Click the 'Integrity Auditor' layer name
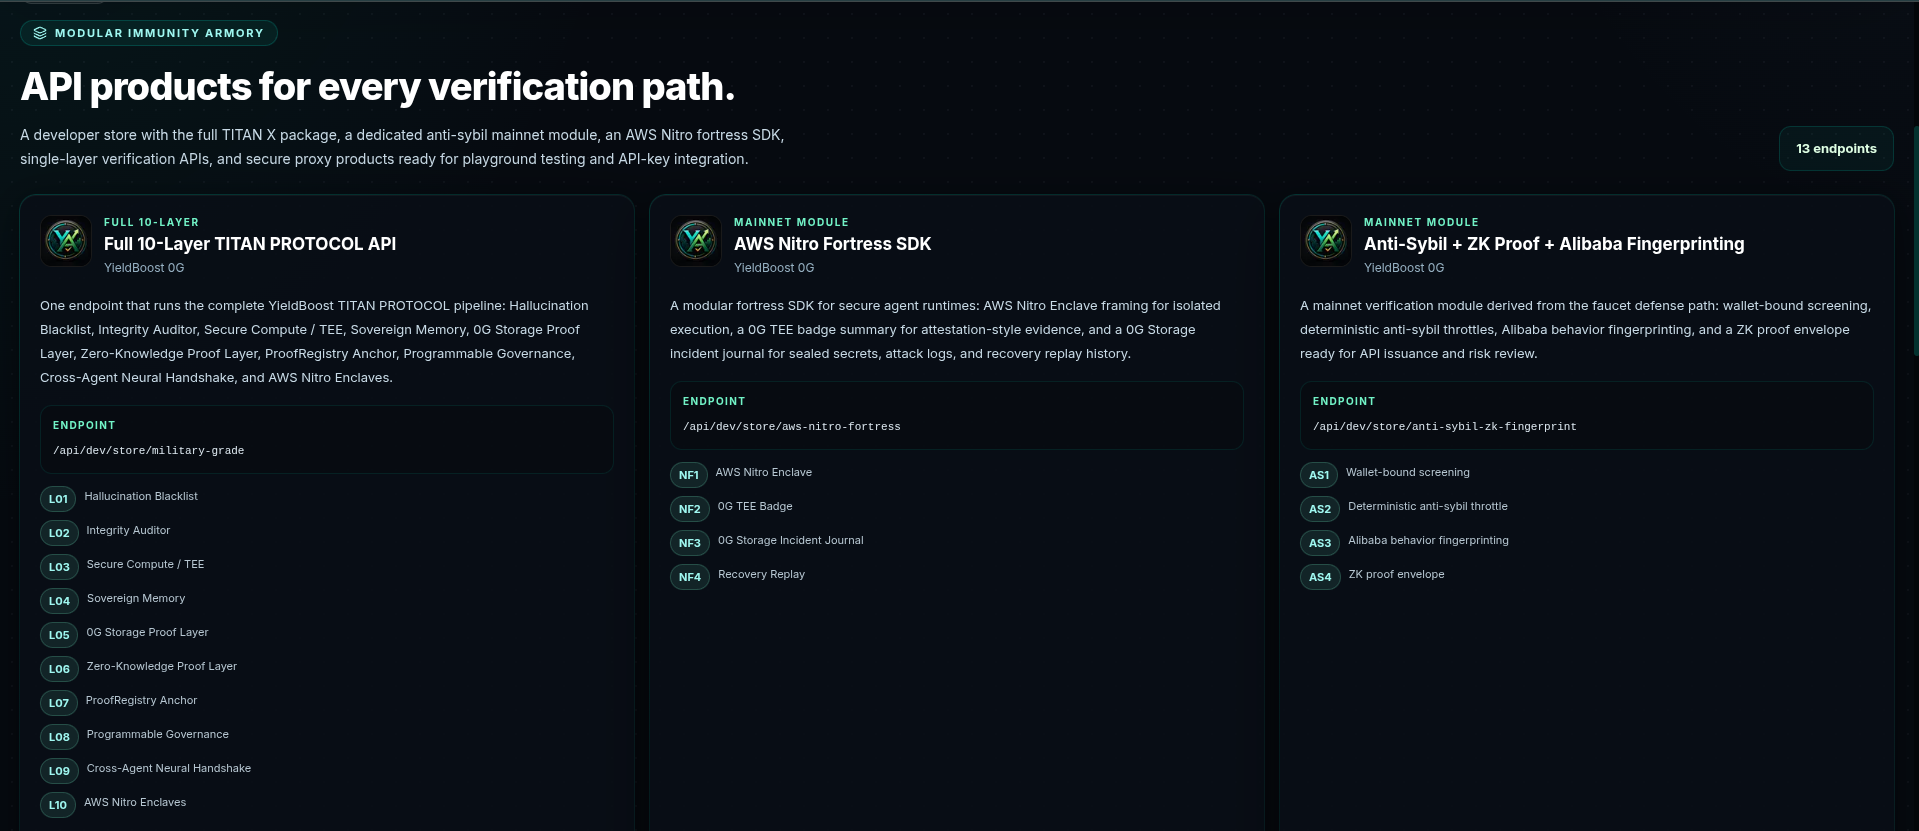 [x=128, y=530]
